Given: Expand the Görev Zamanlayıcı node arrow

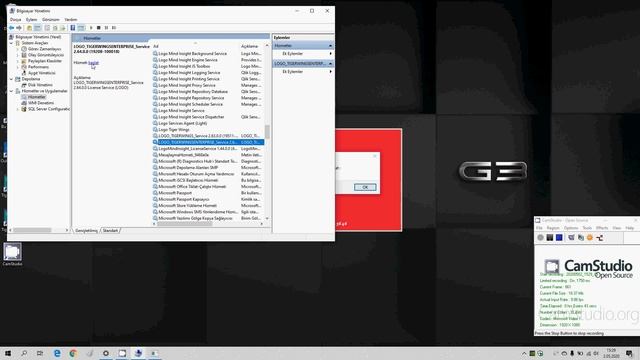Looking at the screenshot, I should tap(18, 49).
